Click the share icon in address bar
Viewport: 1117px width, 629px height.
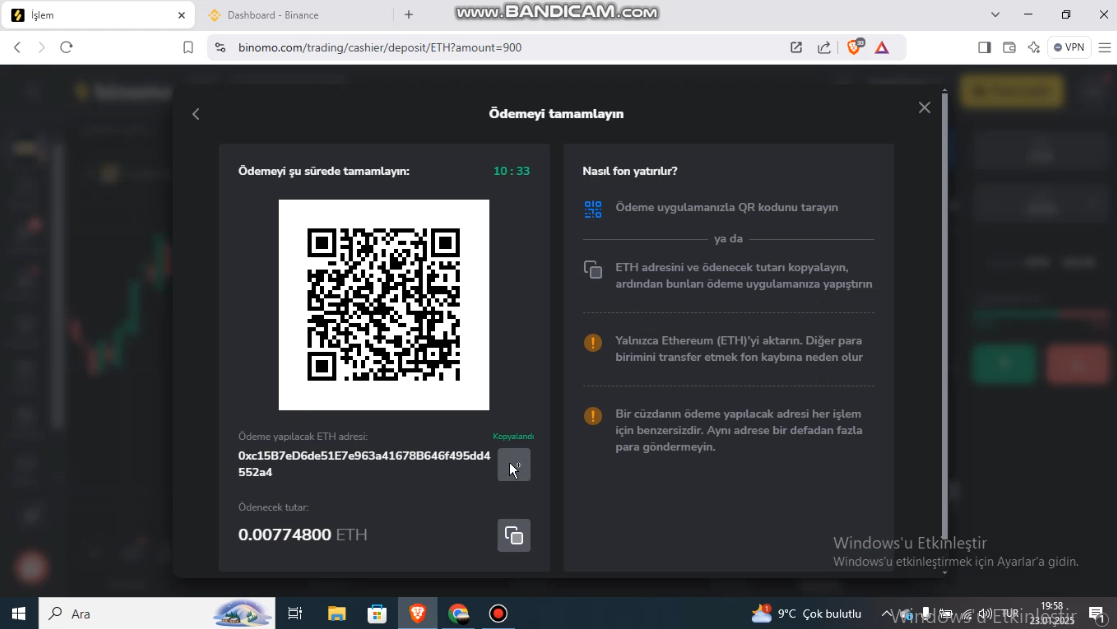point(824,47)
